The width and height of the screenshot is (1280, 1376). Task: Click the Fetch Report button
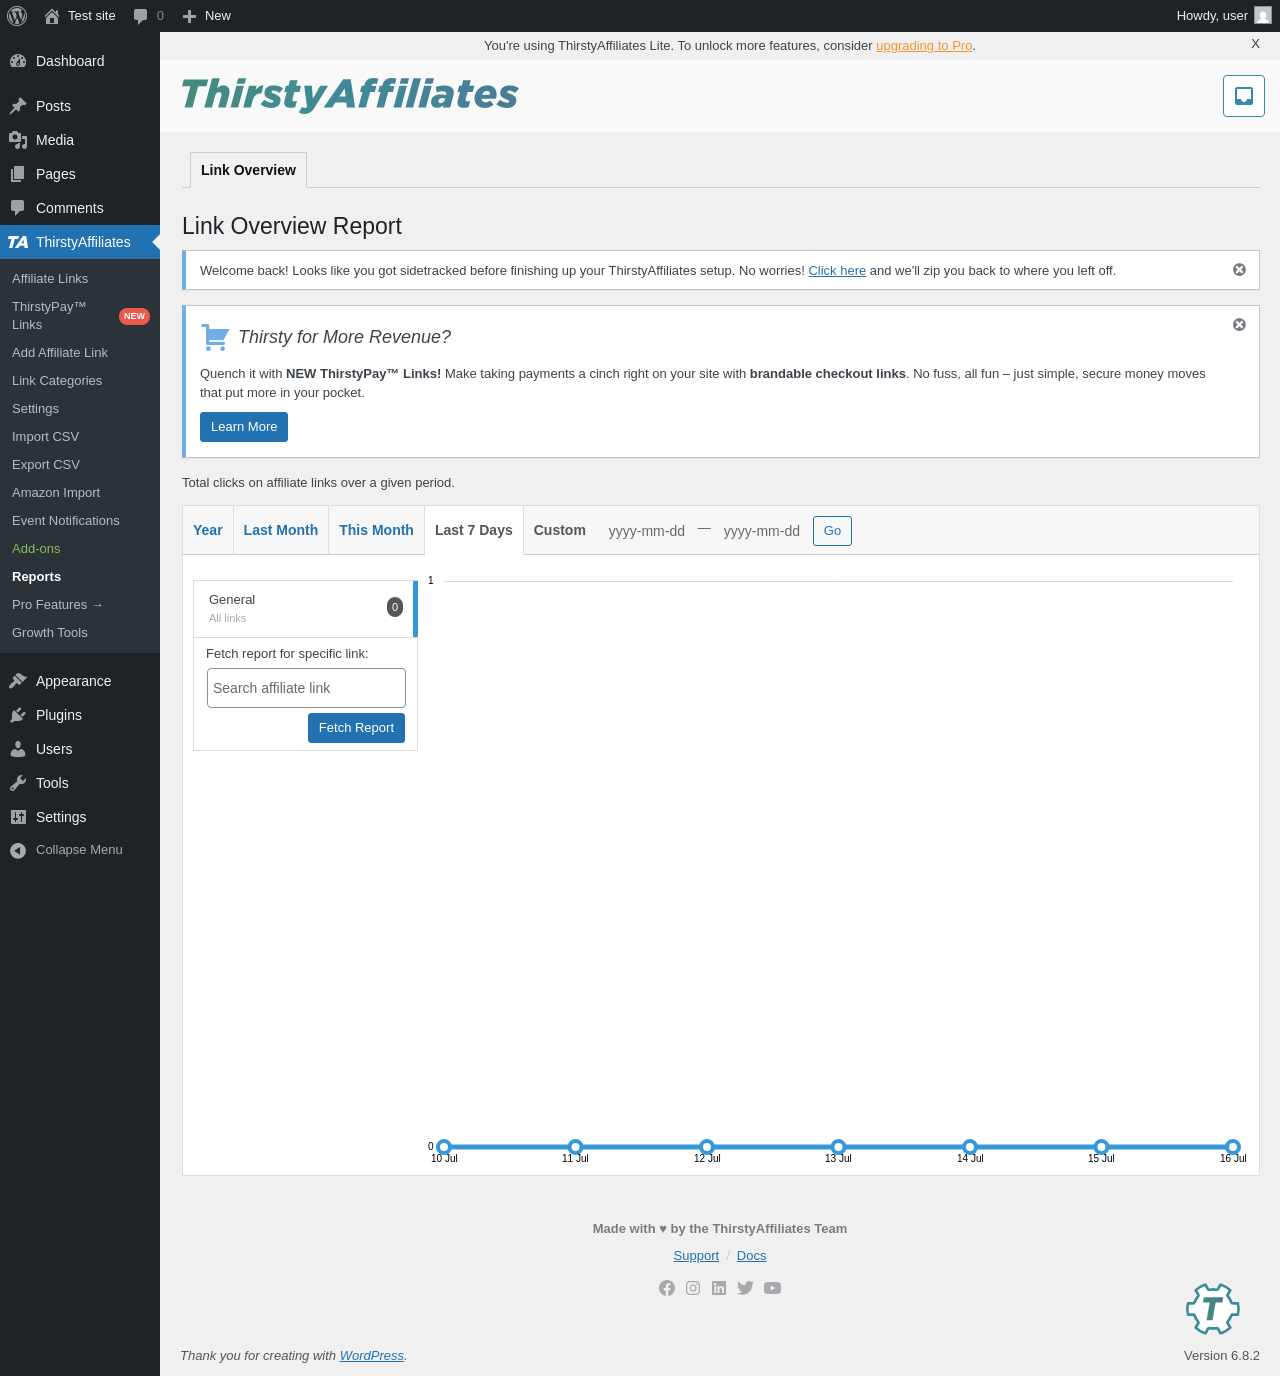[x=356, y=728]
